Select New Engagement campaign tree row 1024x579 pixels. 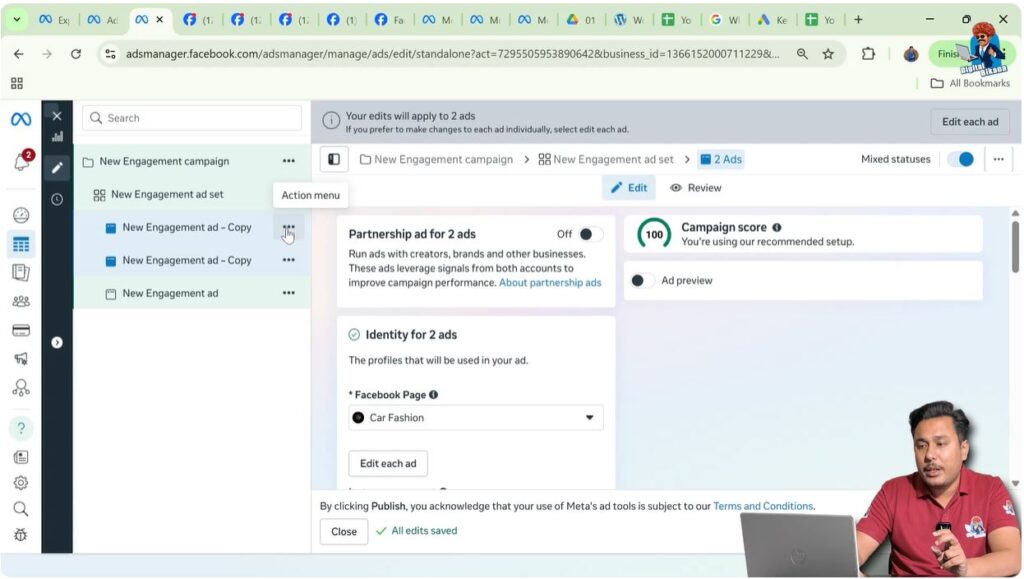192,161
